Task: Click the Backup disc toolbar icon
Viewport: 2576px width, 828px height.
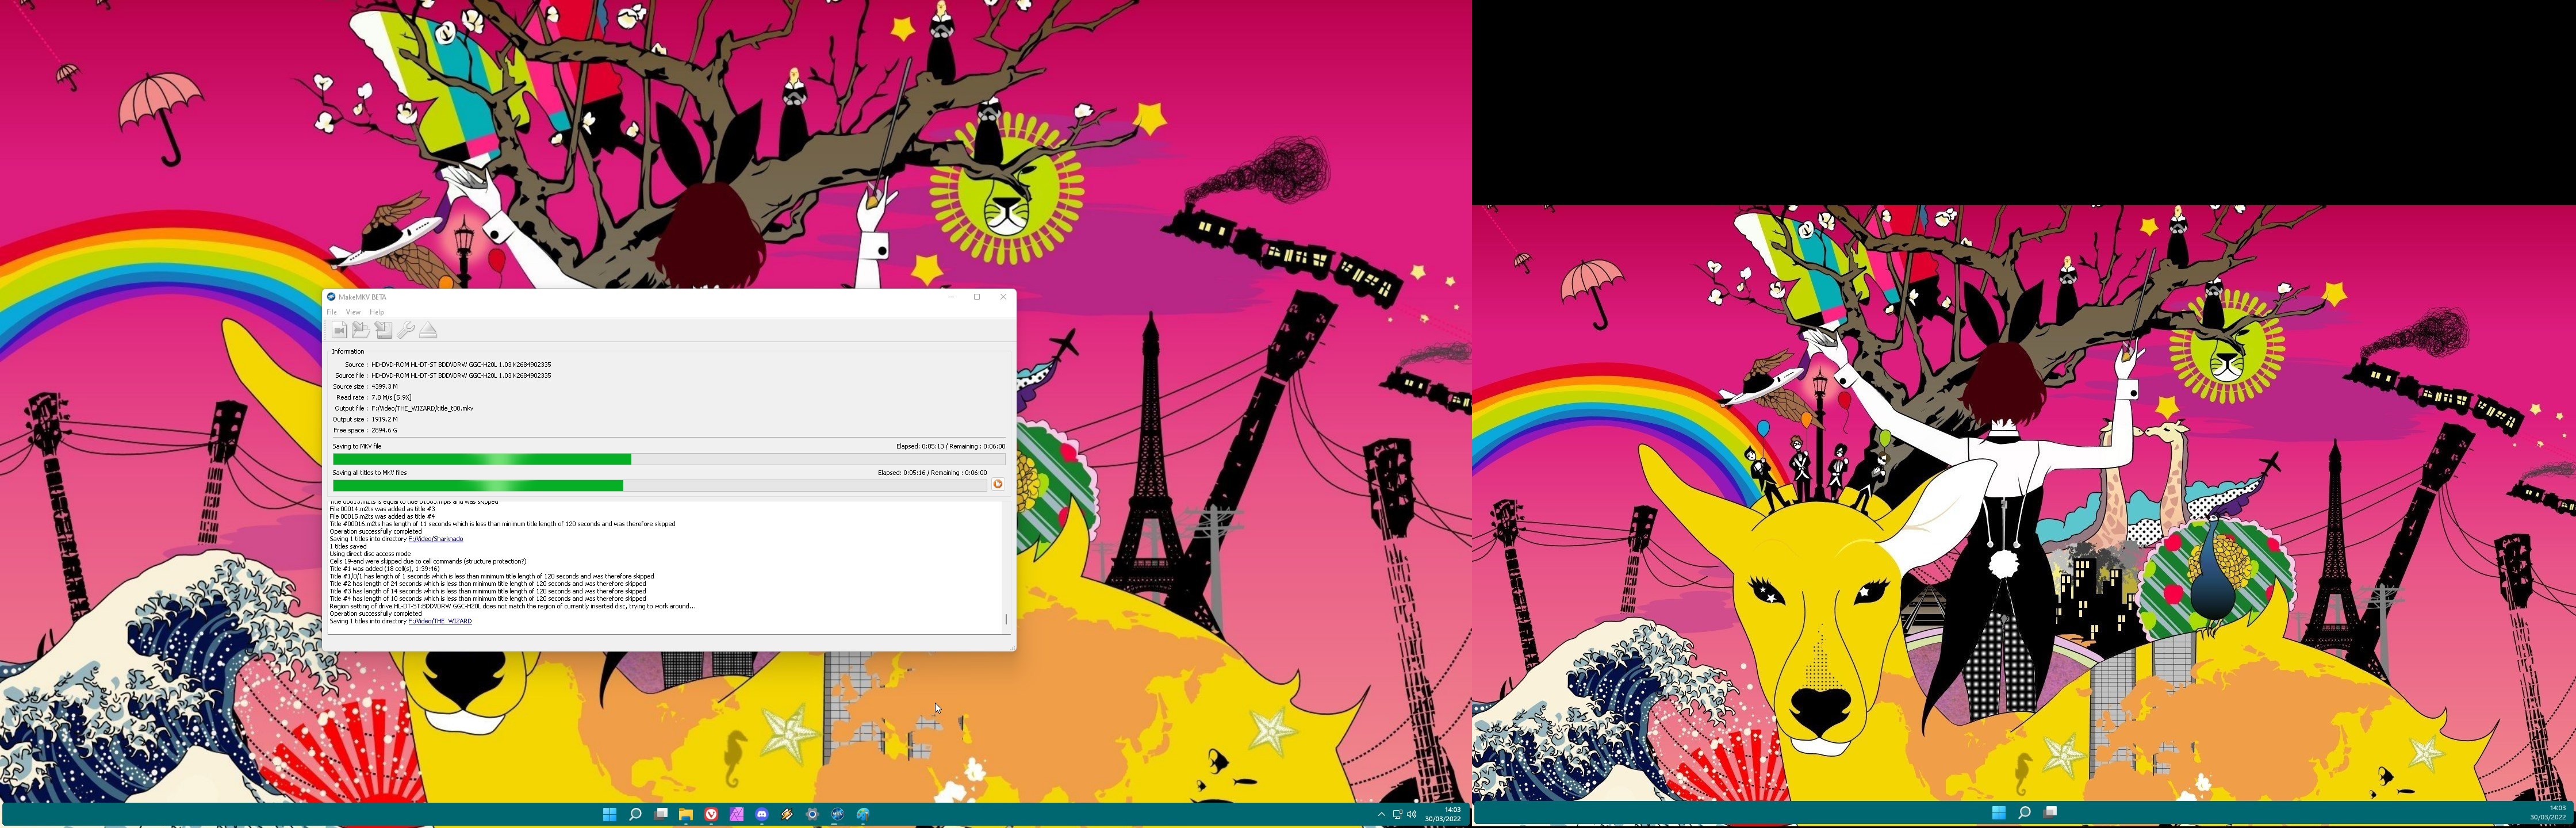Action: coord(383,330)
